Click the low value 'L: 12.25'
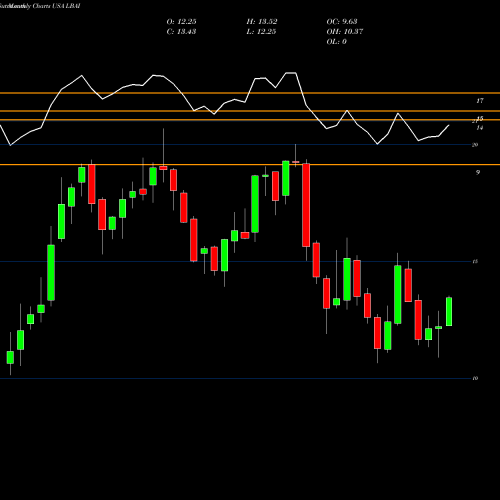 [x=261, y=32]
